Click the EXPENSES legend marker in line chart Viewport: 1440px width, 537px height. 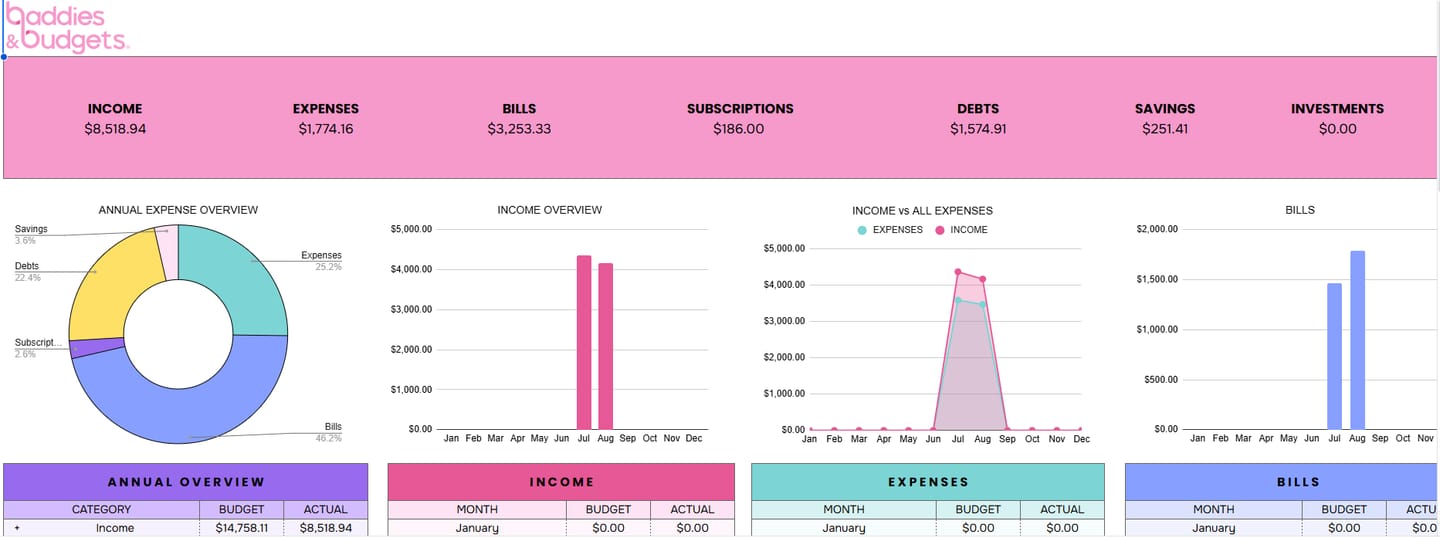point(862,230)
